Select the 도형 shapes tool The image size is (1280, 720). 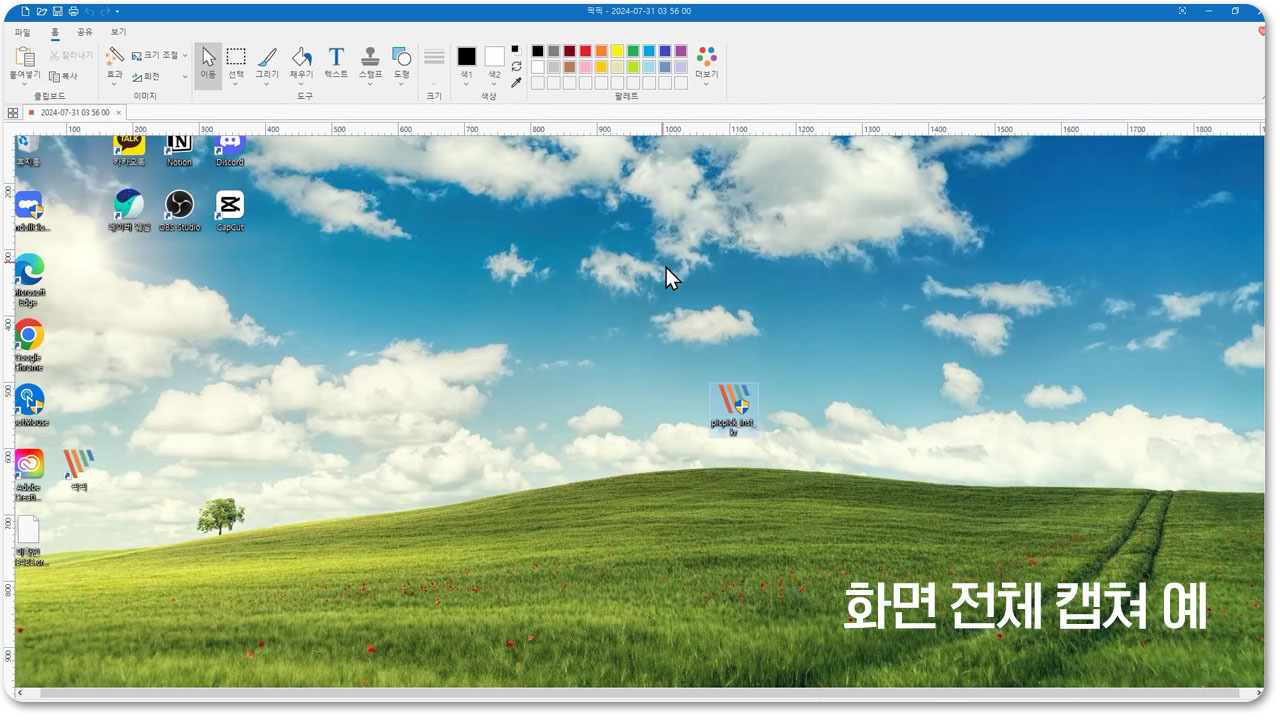pos(401,57)
